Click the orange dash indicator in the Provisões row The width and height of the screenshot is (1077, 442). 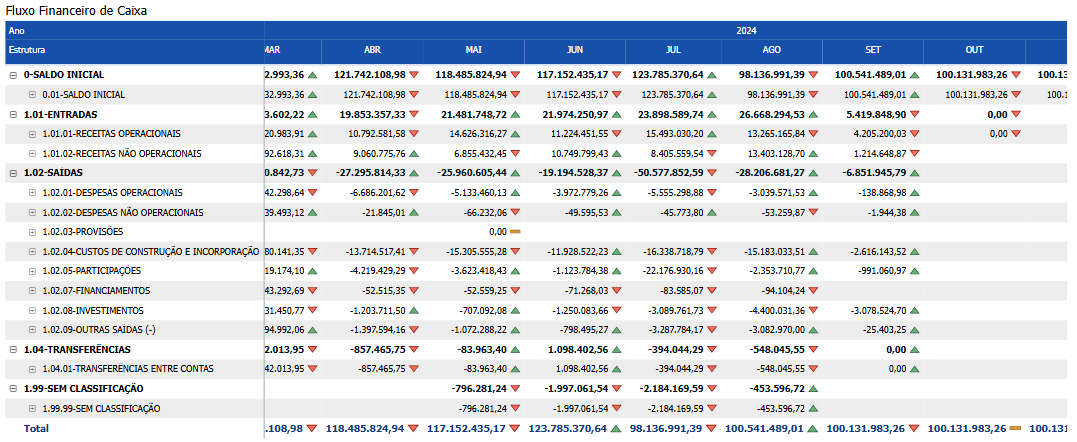516,231
